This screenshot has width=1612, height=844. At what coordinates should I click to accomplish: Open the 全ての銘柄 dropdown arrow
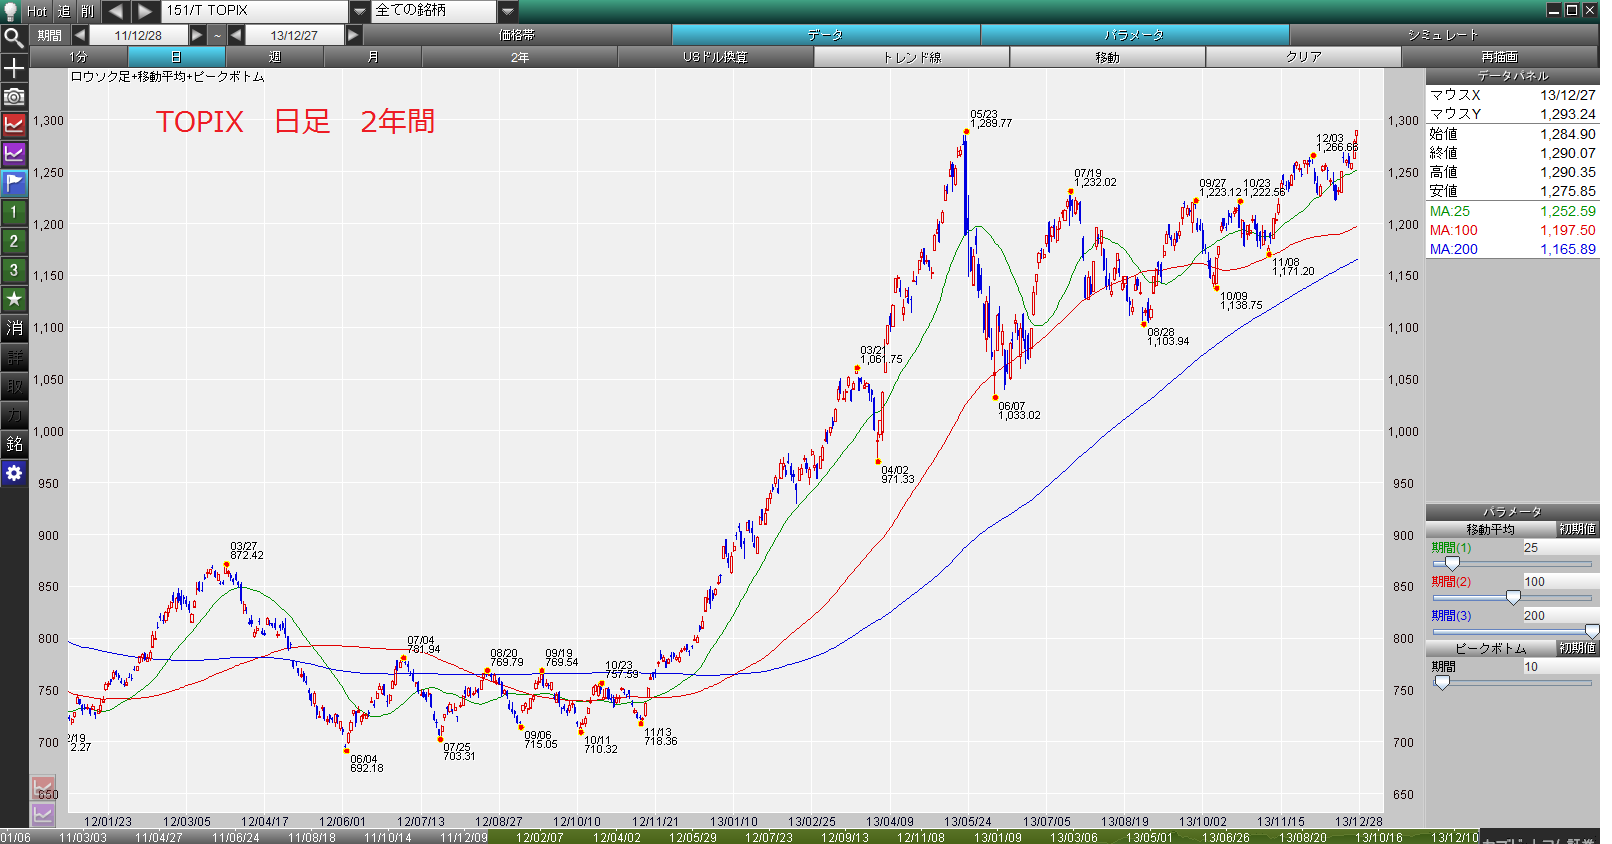[508, 11]
